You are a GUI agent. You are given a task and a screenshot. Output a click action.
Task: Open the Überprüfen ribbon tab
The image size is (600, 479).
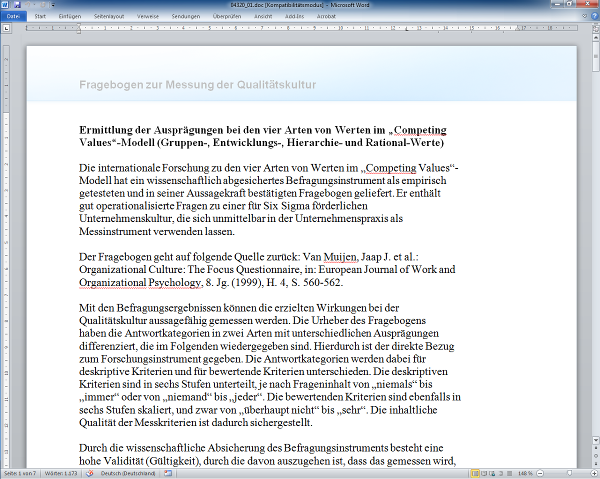click(x=227, y=17)
